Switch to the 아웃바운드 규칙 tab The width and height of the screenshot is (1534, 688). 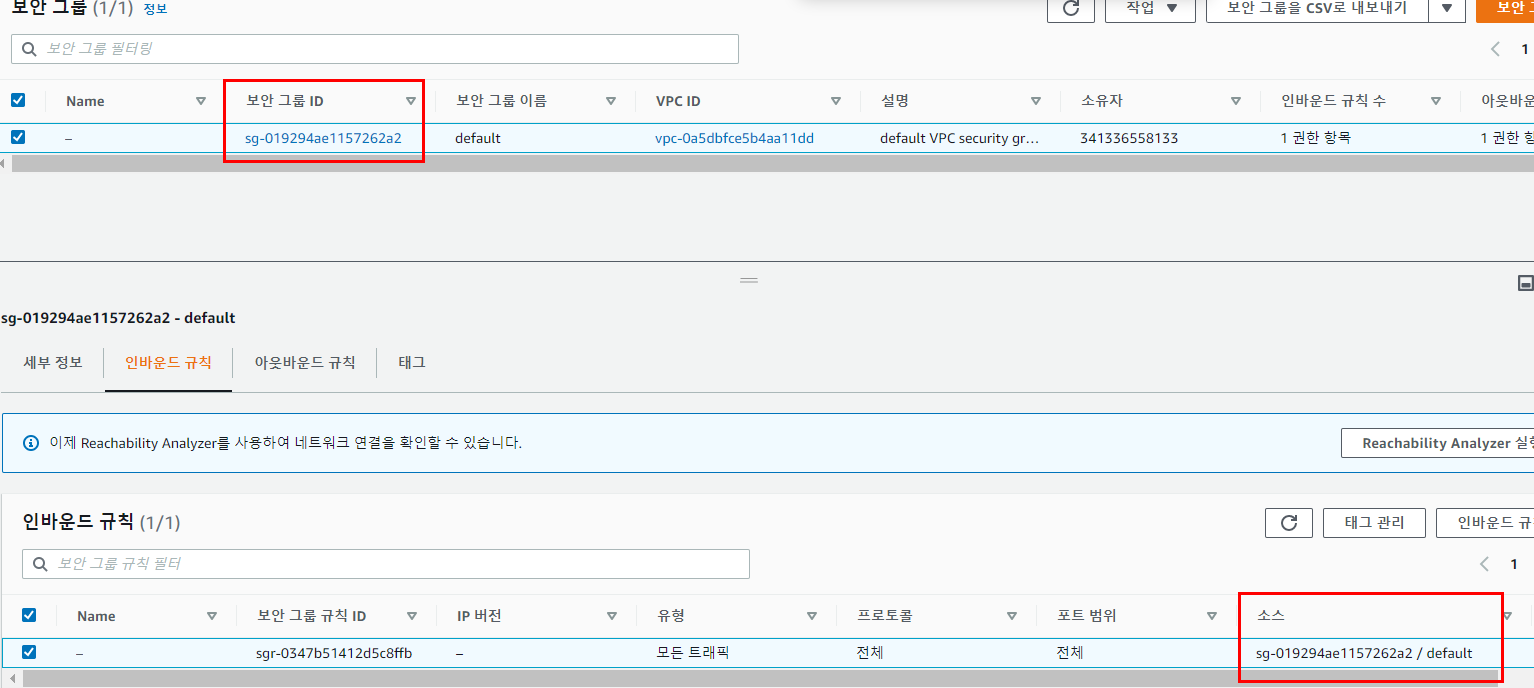305,362
